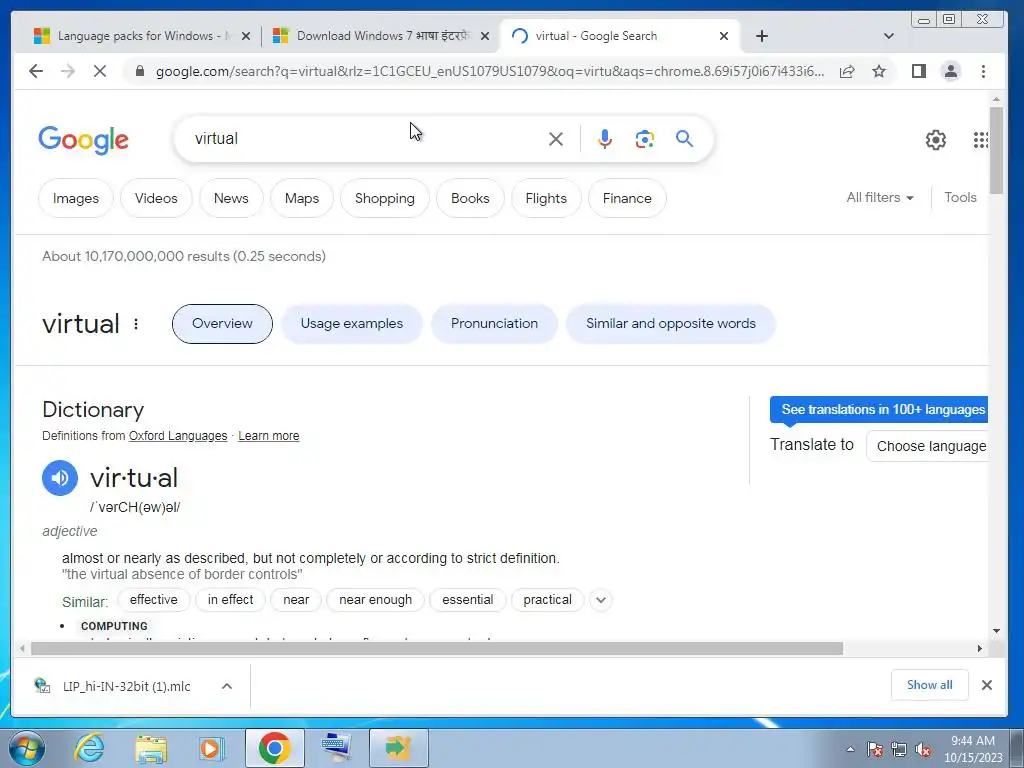Click the magnifying glass search icon

click(684, 138)
